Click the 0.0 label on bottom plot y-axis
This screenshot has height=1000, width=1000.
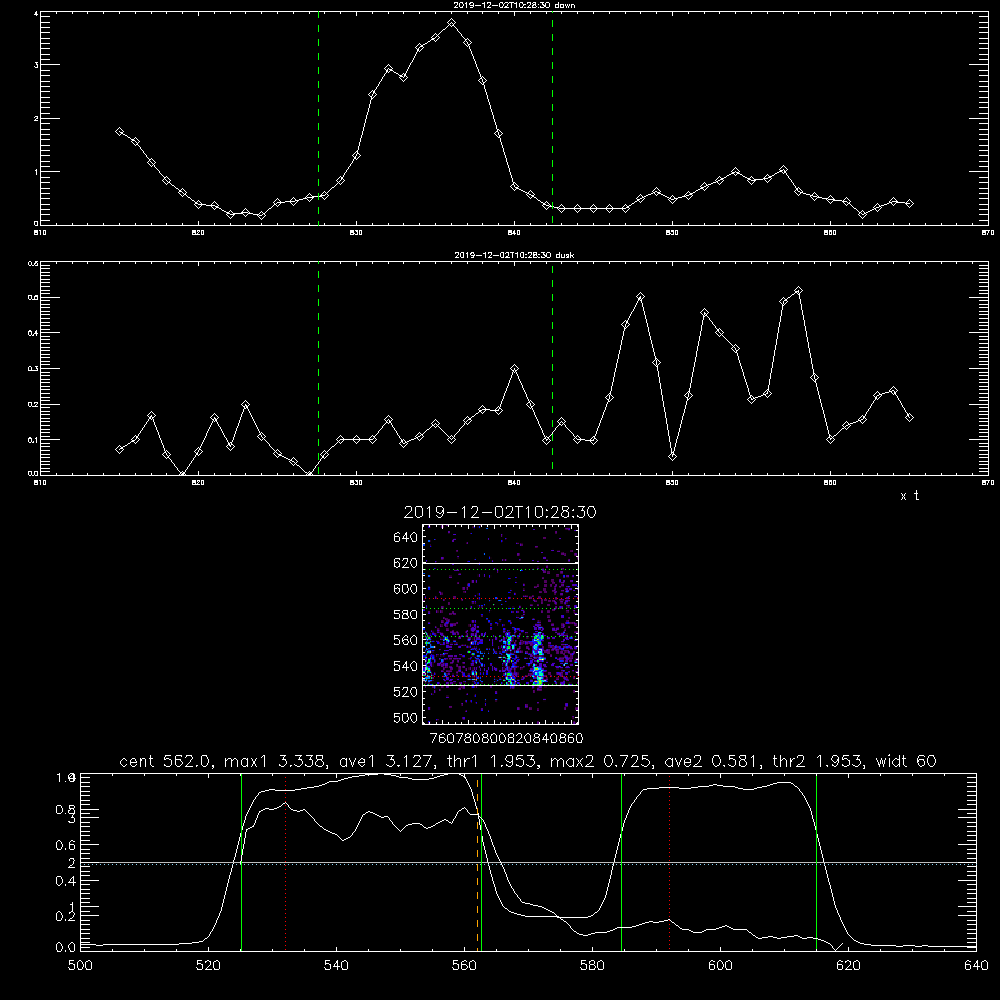[x=65, y=947]
